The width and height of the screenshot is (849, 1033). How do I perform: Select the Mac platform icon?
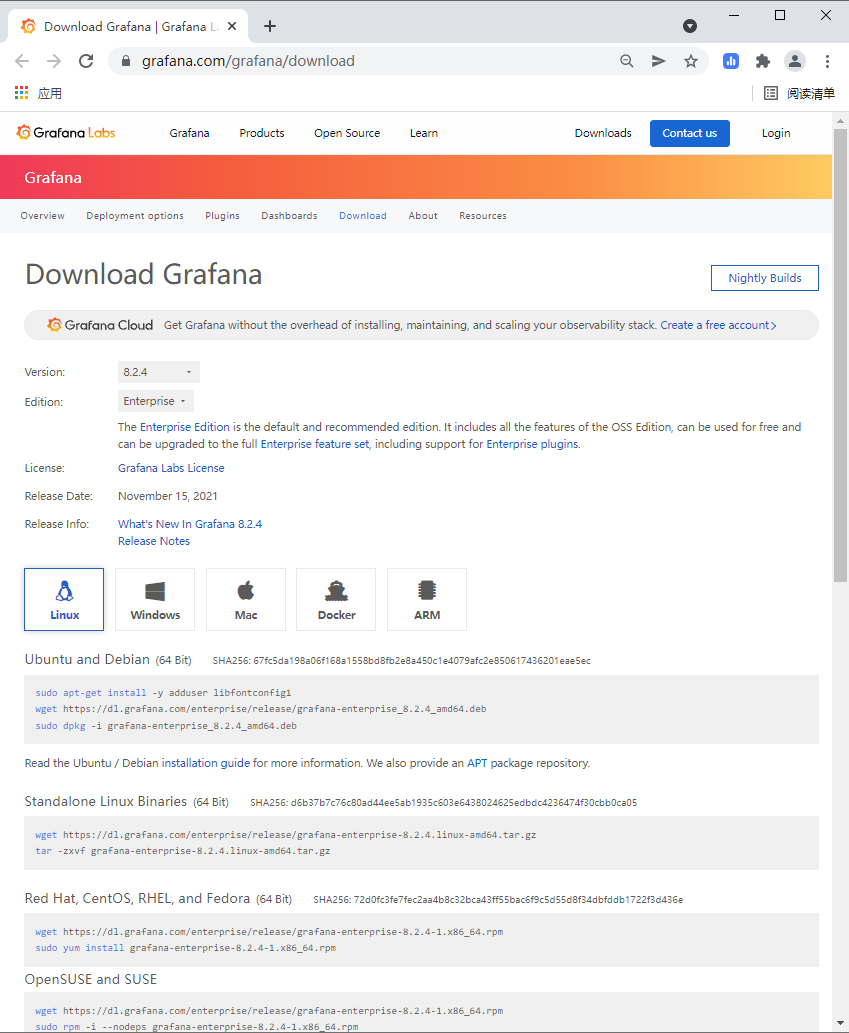tap(245, 599)
